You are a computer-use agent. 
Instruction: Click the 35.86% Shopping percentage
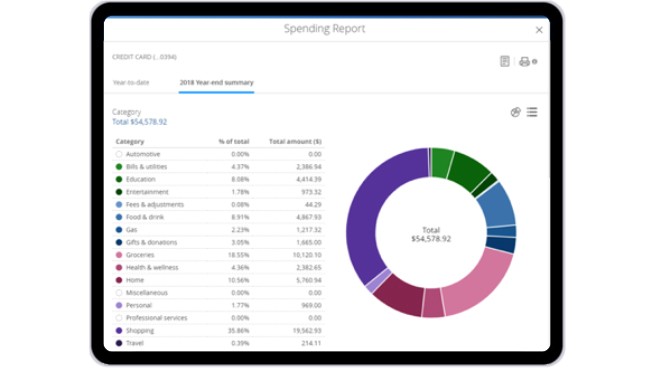(x=239, y=330)
